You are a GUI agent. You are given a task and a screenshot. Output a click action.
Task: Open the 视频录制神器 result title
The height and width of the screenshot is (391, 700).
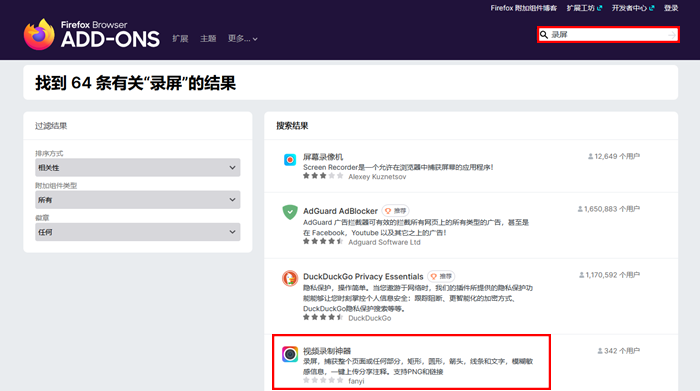[327, 351]
